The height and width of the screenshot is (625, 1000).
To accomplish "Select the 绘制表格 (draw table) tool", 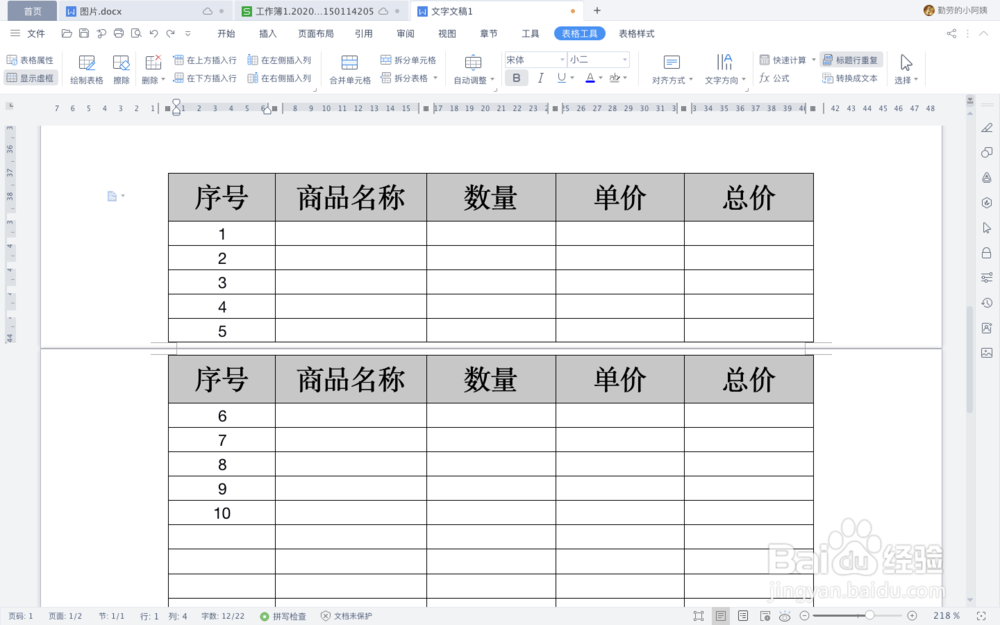I will (87, 68).
